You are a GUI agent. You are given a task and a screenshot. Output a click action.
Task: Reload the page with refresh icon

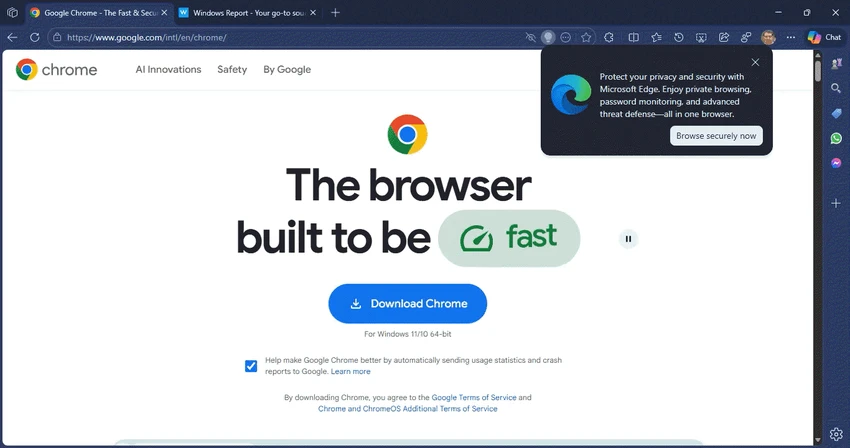35,37
